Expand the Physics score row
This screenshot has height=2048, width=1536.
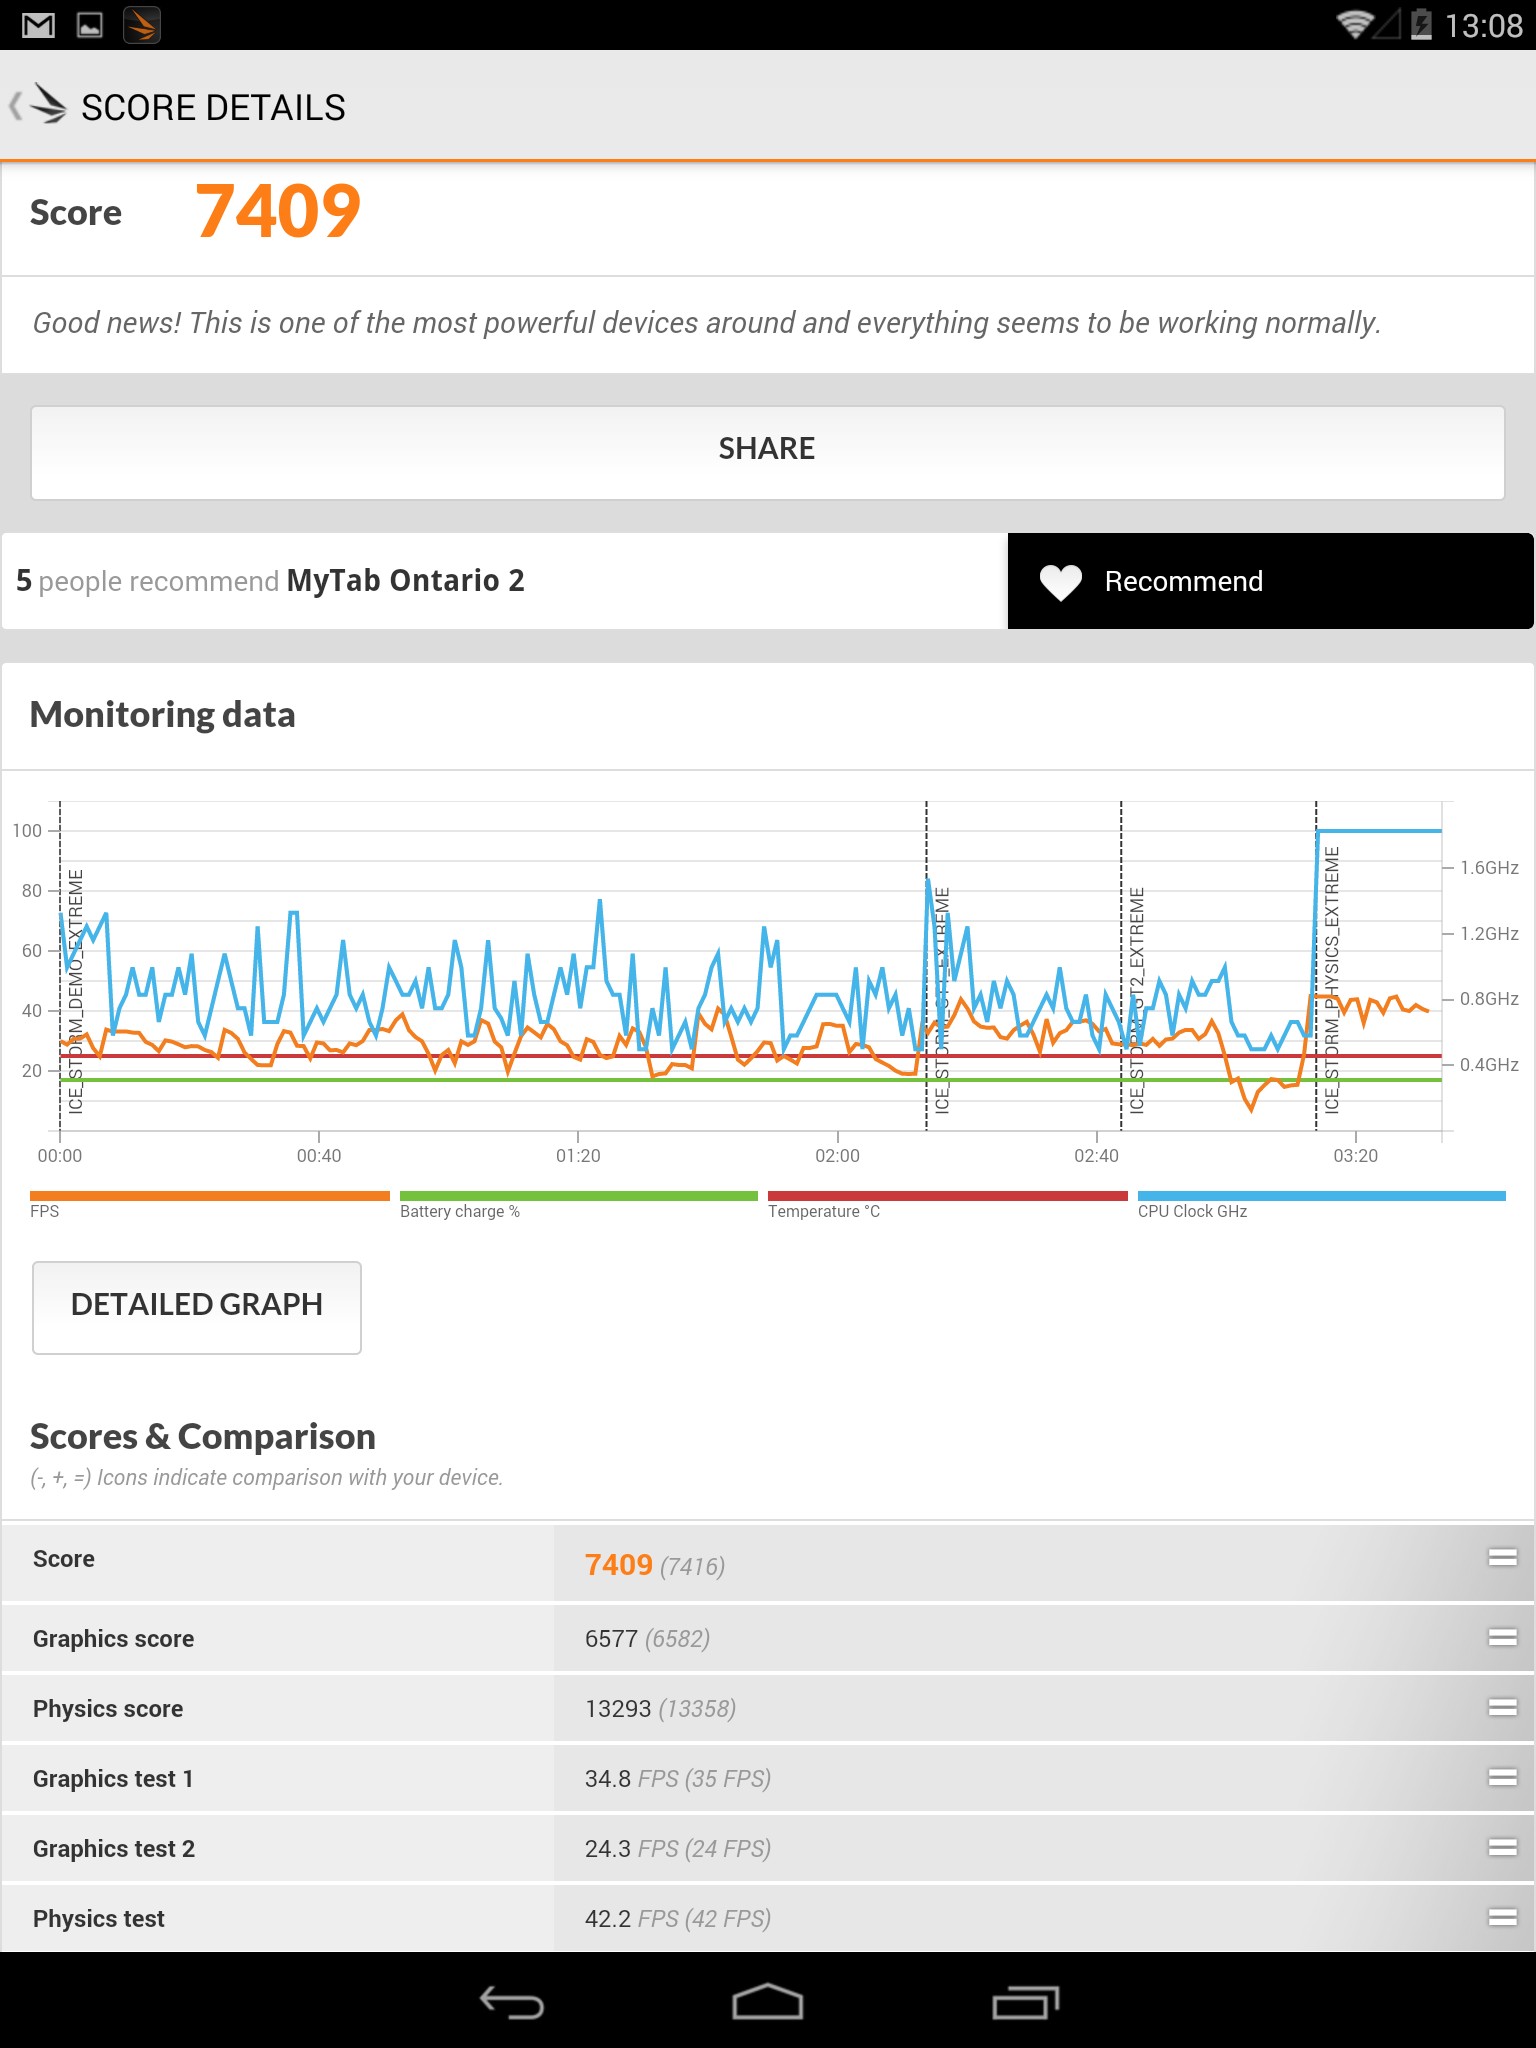coord(1502,1708)
